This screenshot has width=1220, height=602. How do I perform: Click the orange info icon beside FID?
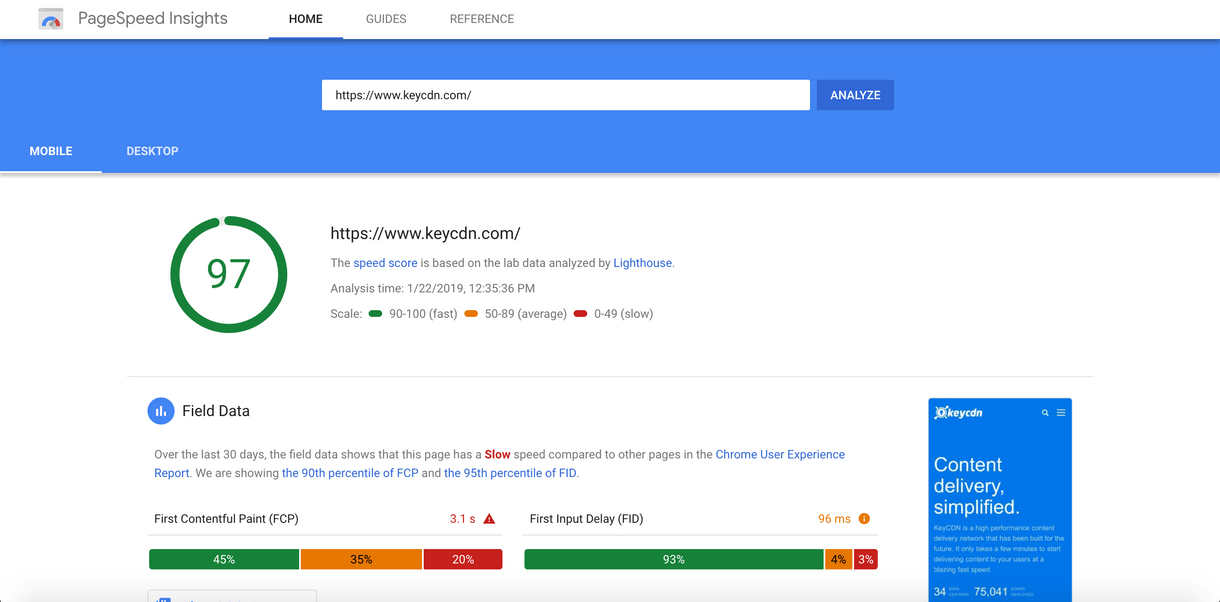click(864, 519)
